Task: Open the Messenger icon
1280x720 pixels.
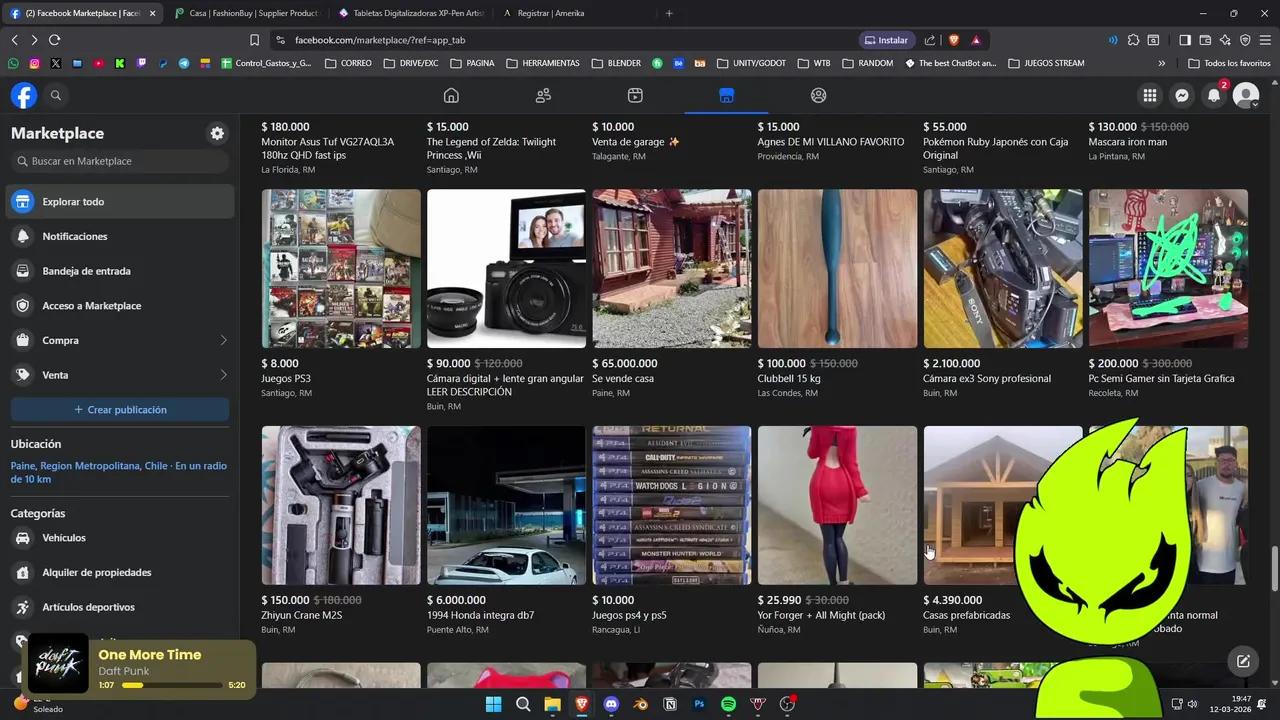Action: [1182, 95]
